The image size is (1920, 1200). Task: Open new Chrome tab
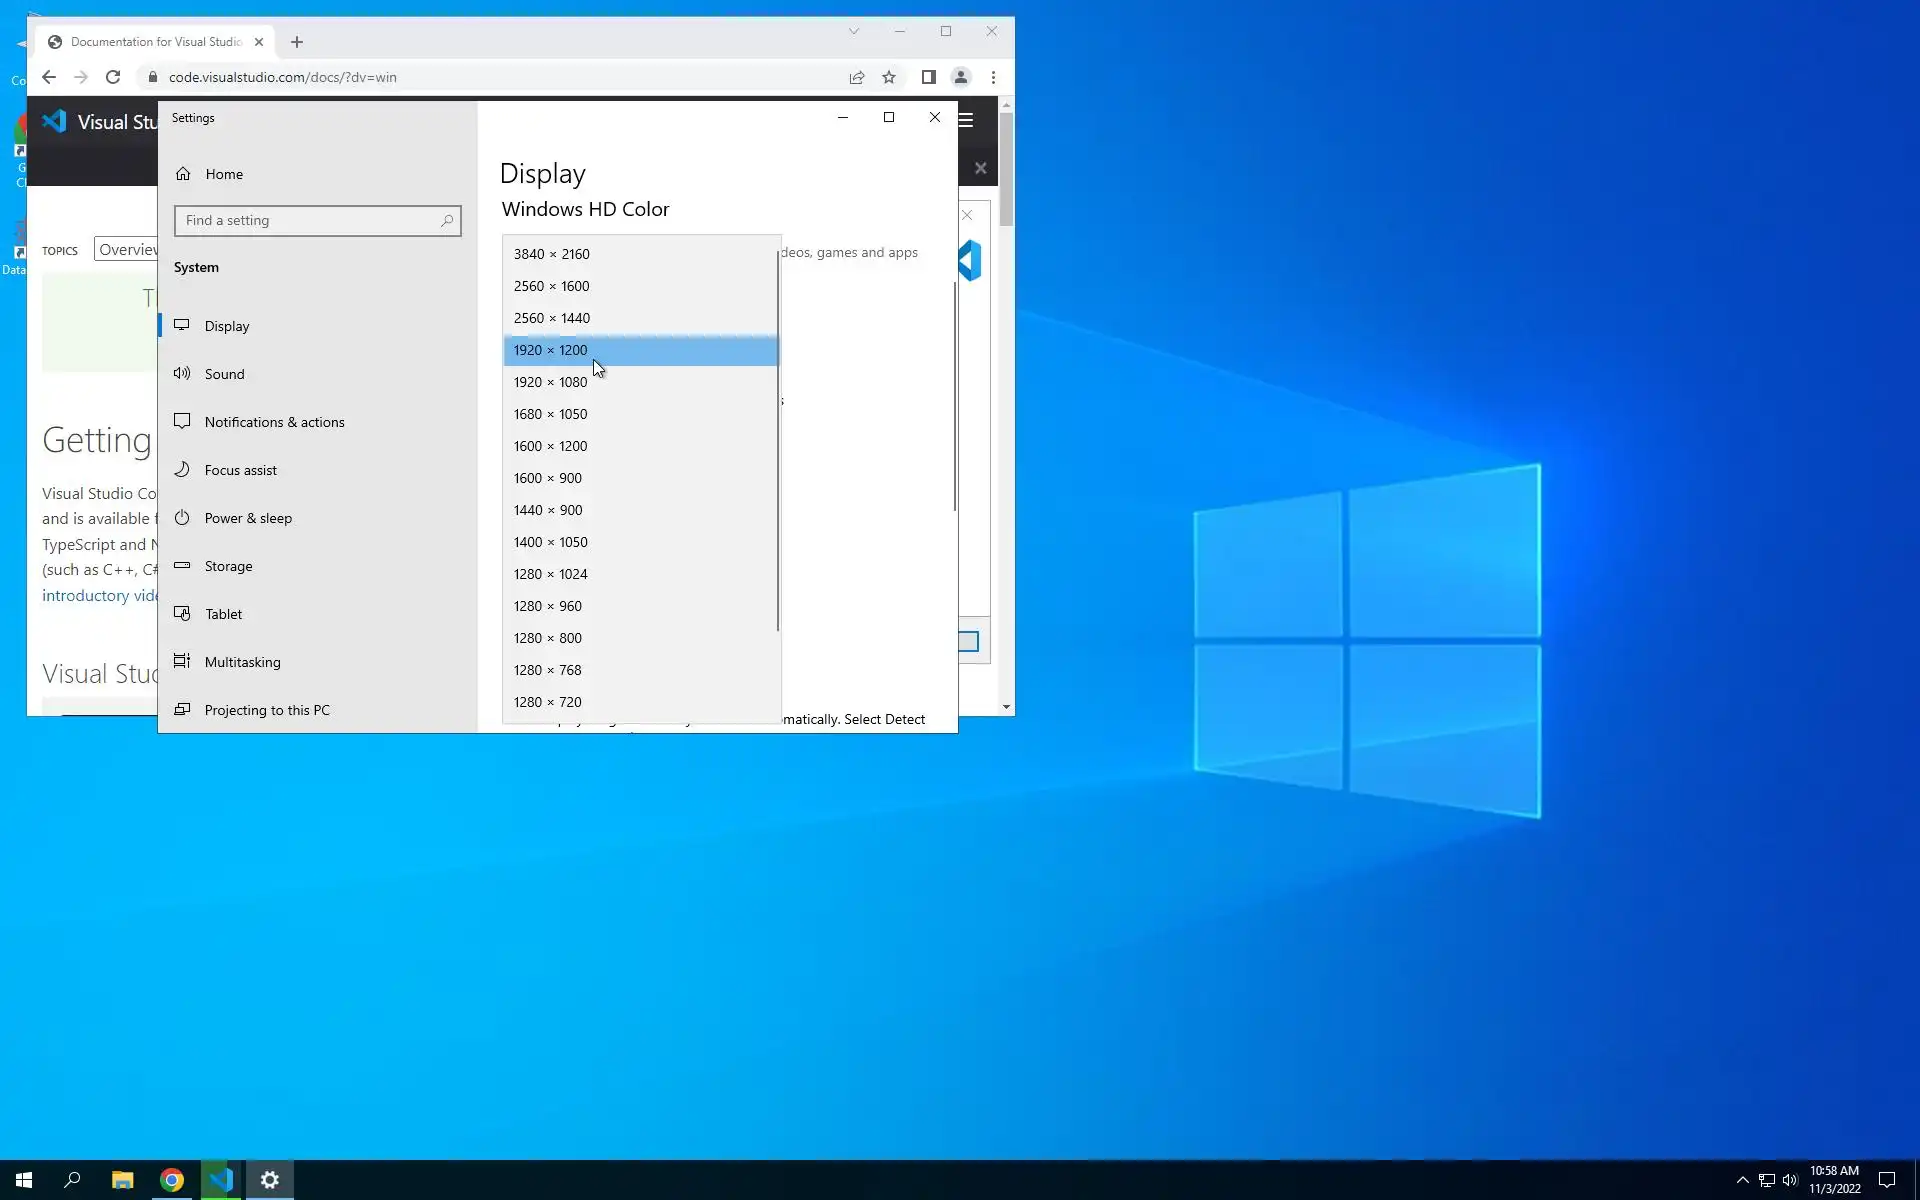(x=297, y=42)
